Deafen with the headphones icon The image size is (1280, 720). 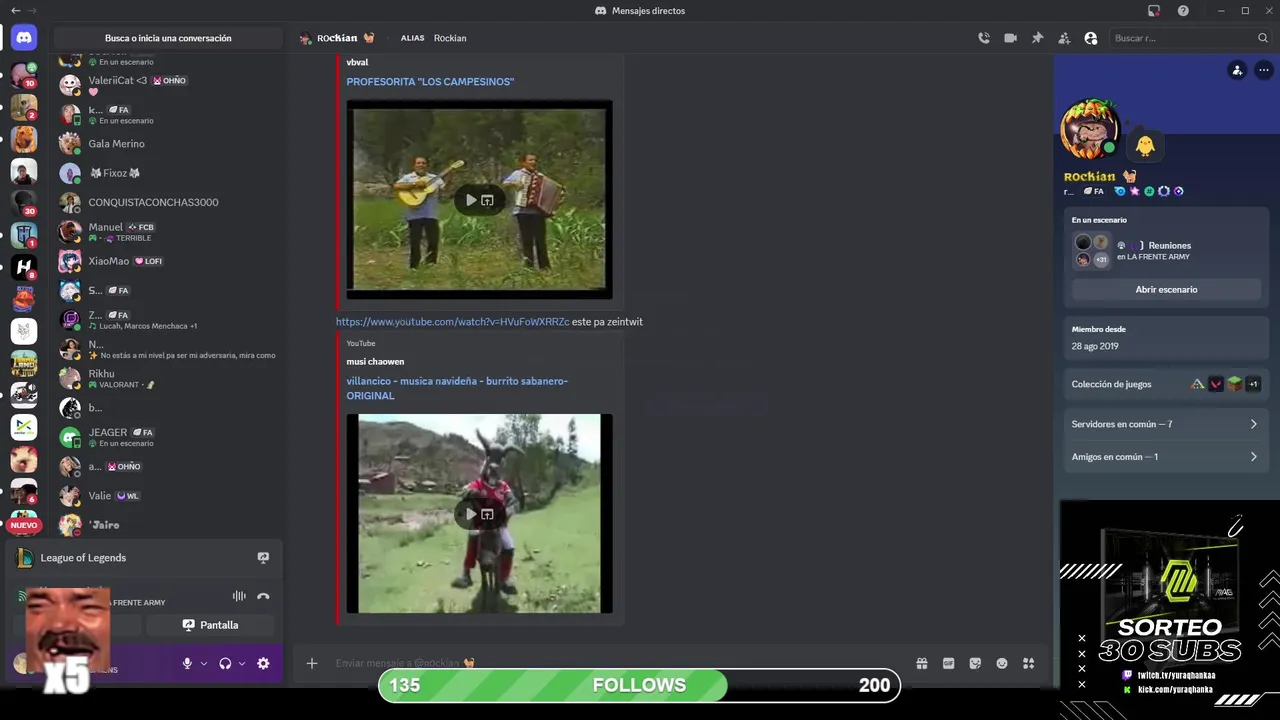tap(225, 663)
